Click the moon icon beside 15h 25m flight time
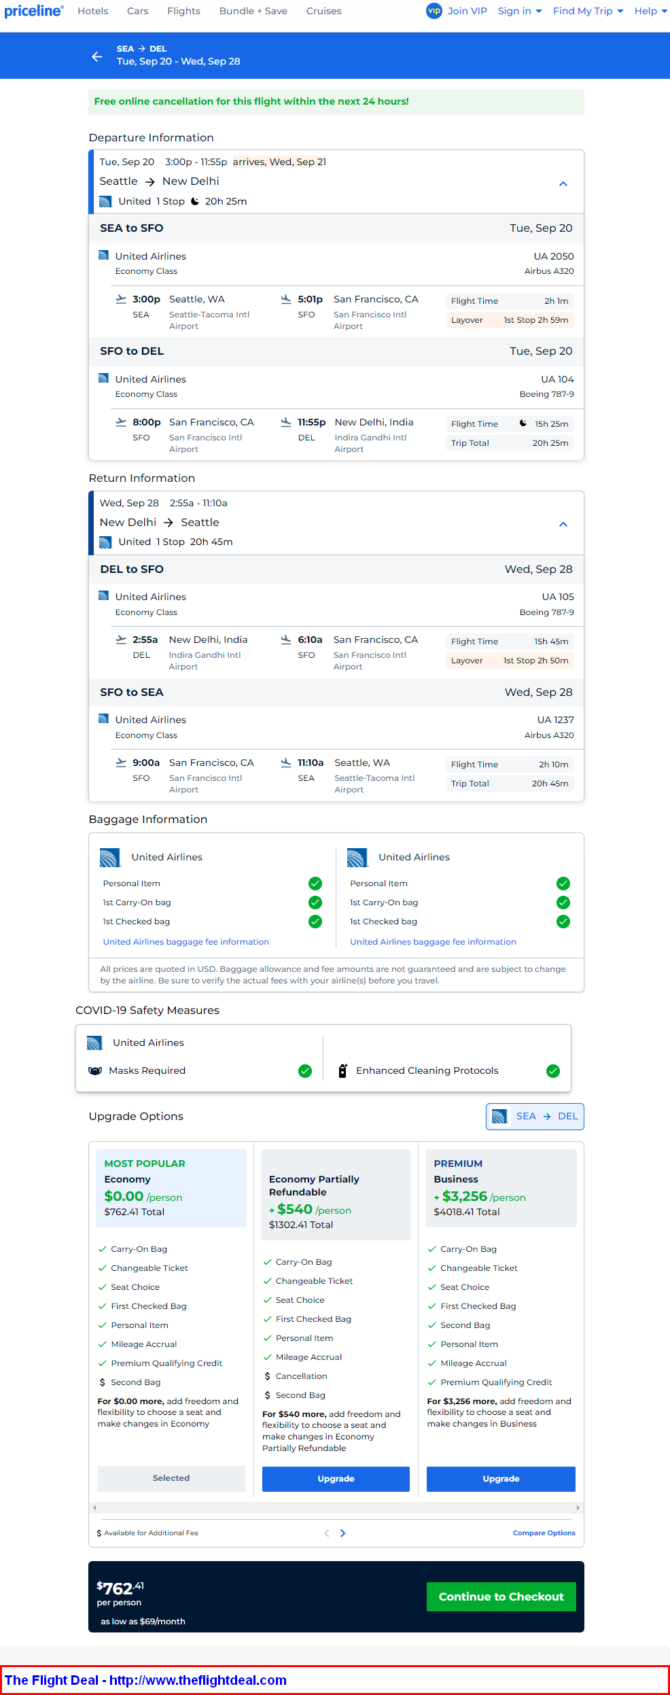Image resolution: width=670 pixels, height=1695 pixels. click(522, 423)
